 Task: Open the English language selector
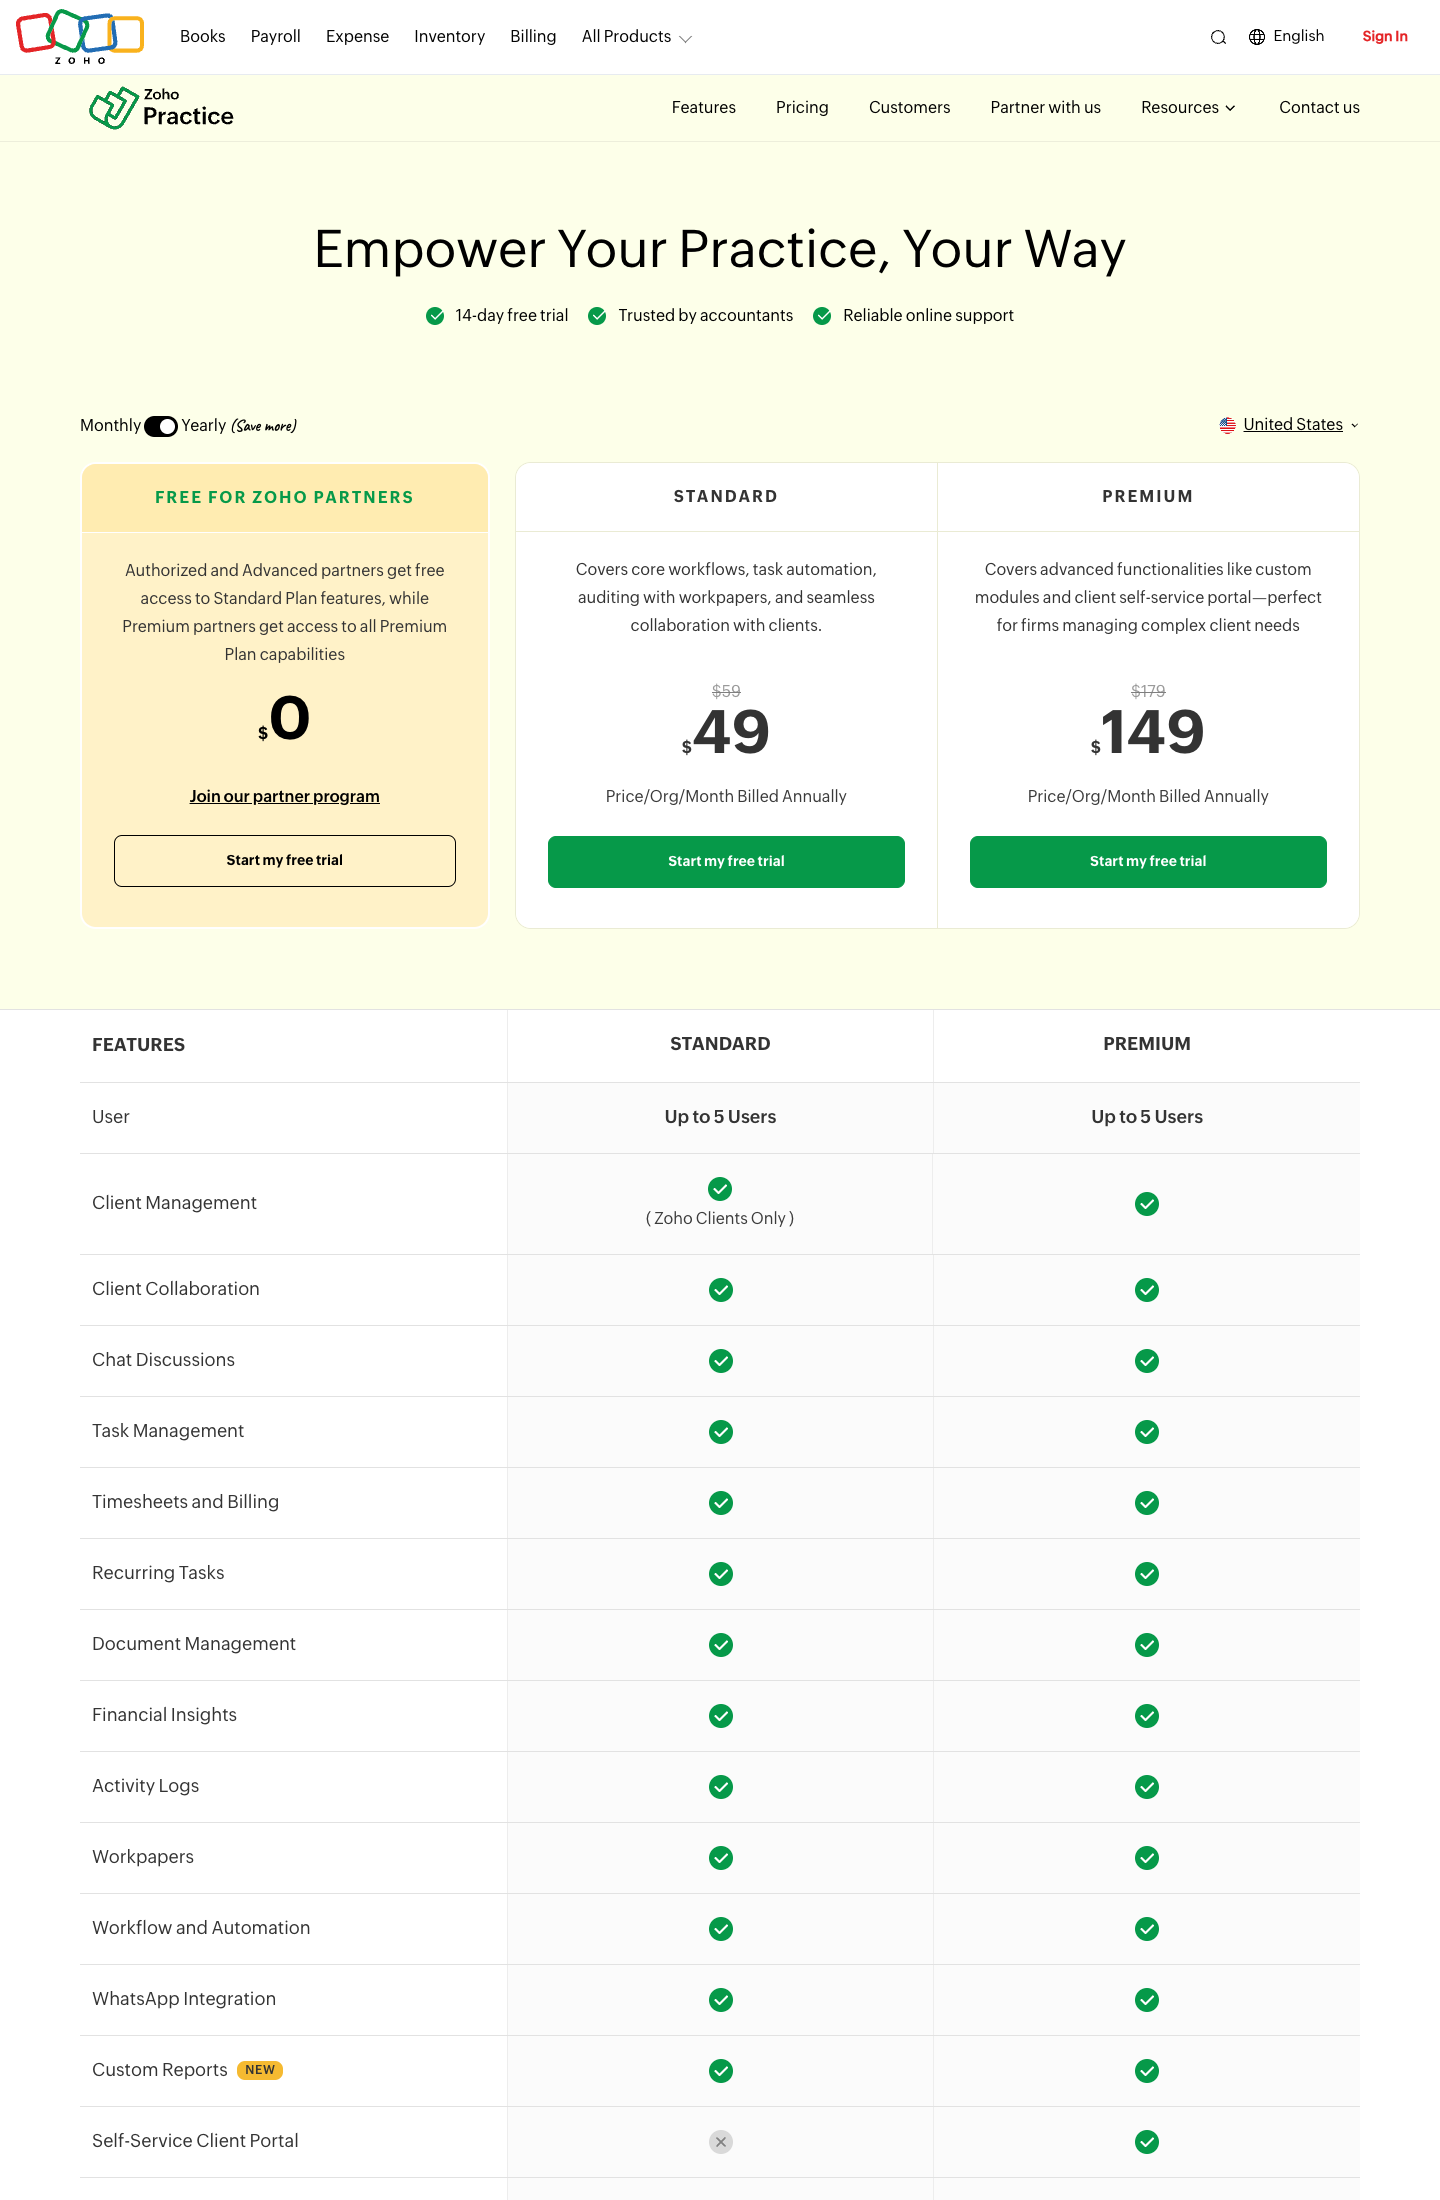coord(1287,37)
